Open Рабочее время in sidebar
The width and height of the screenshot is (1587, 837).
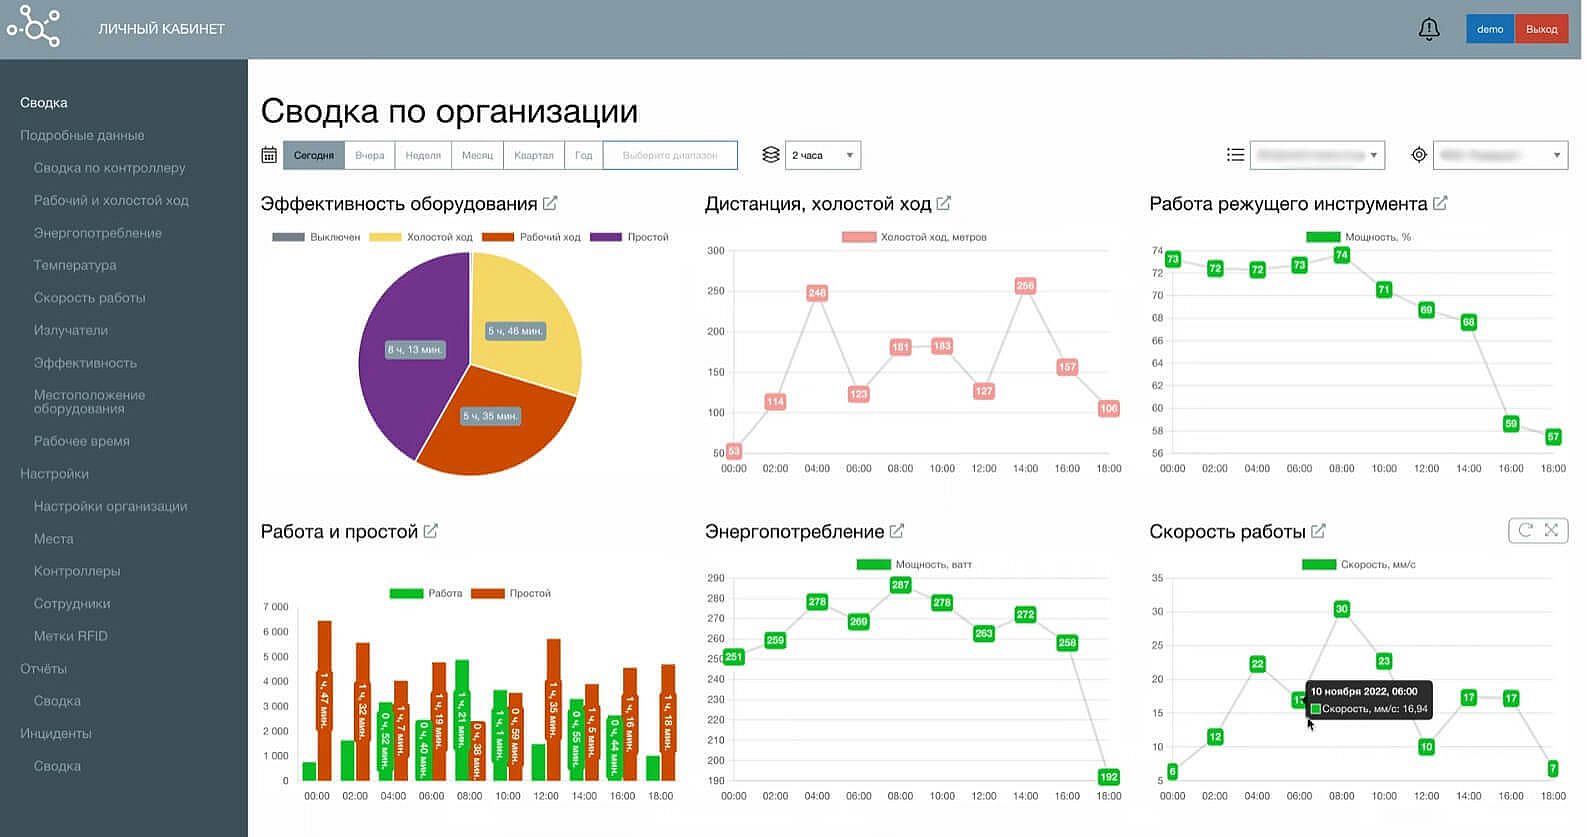pos(82,441)
